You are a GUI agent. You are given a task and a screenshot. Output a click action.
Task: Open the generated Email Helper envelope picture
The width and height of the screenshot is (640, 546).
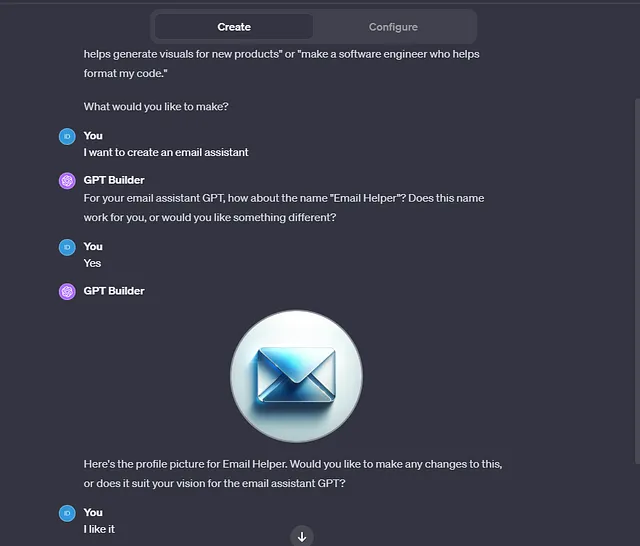pyautogui.click(x=296, y=376)
